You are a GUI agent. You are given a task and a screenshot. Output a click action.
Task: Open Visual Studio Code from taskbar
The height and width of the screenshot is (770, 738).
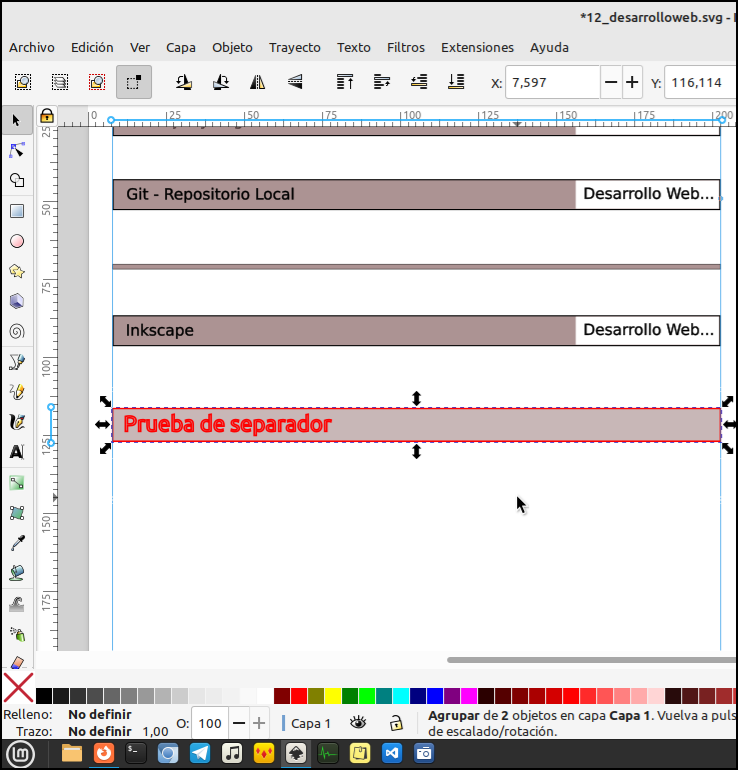[x=391, y=753]
